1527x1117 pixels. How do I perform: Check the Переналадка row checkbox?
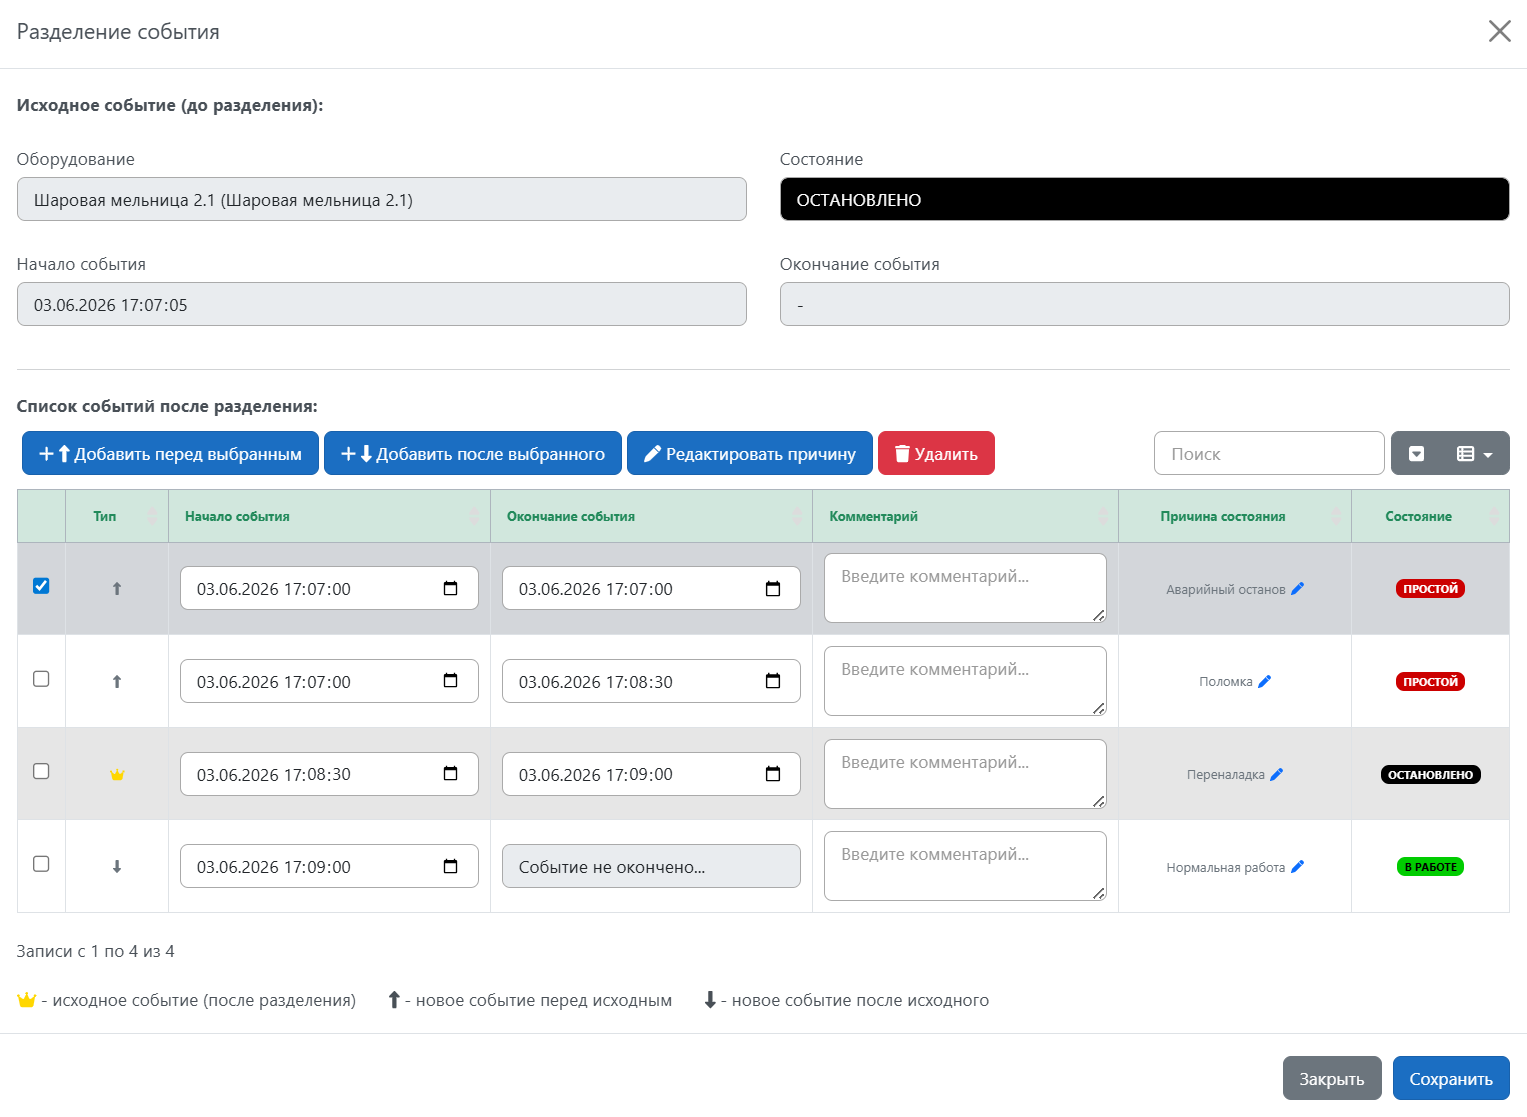pos(41,771)
